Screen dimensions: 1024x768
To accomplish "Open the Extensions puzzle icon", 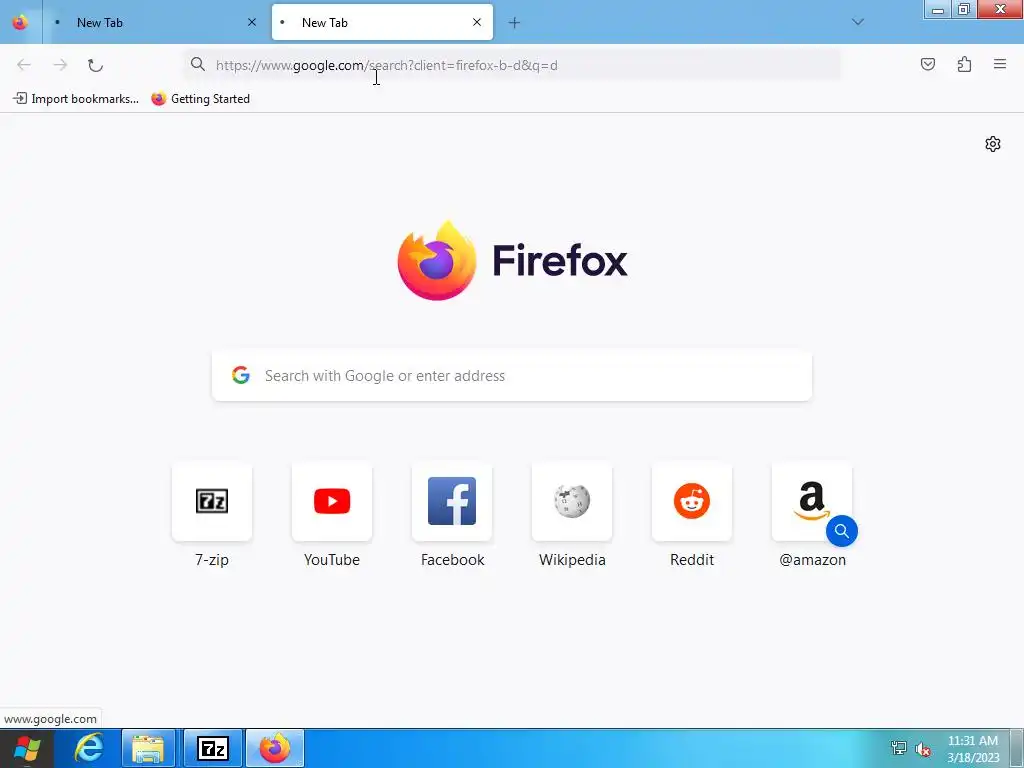I will click(964, 64).
